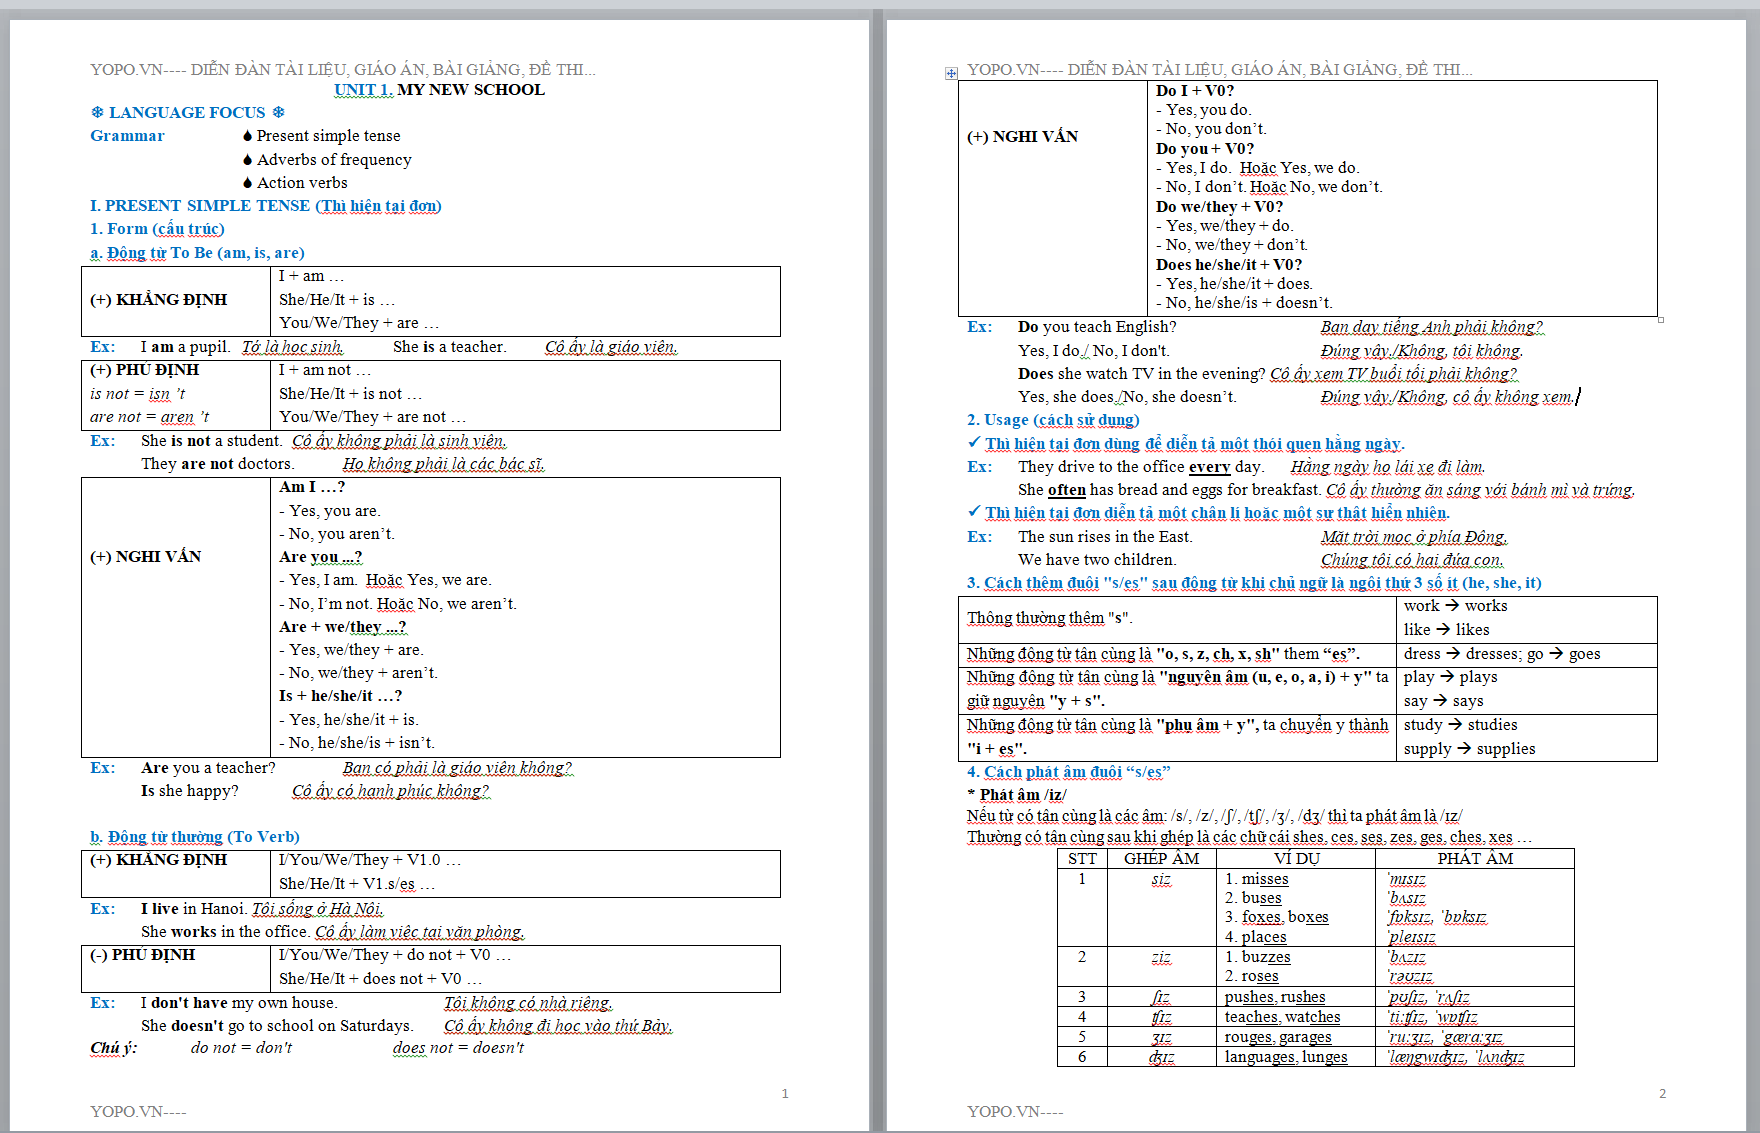Click the "Action verbs" bullet
Screen dimensions: 1760x1133
(x=302, y=183)
